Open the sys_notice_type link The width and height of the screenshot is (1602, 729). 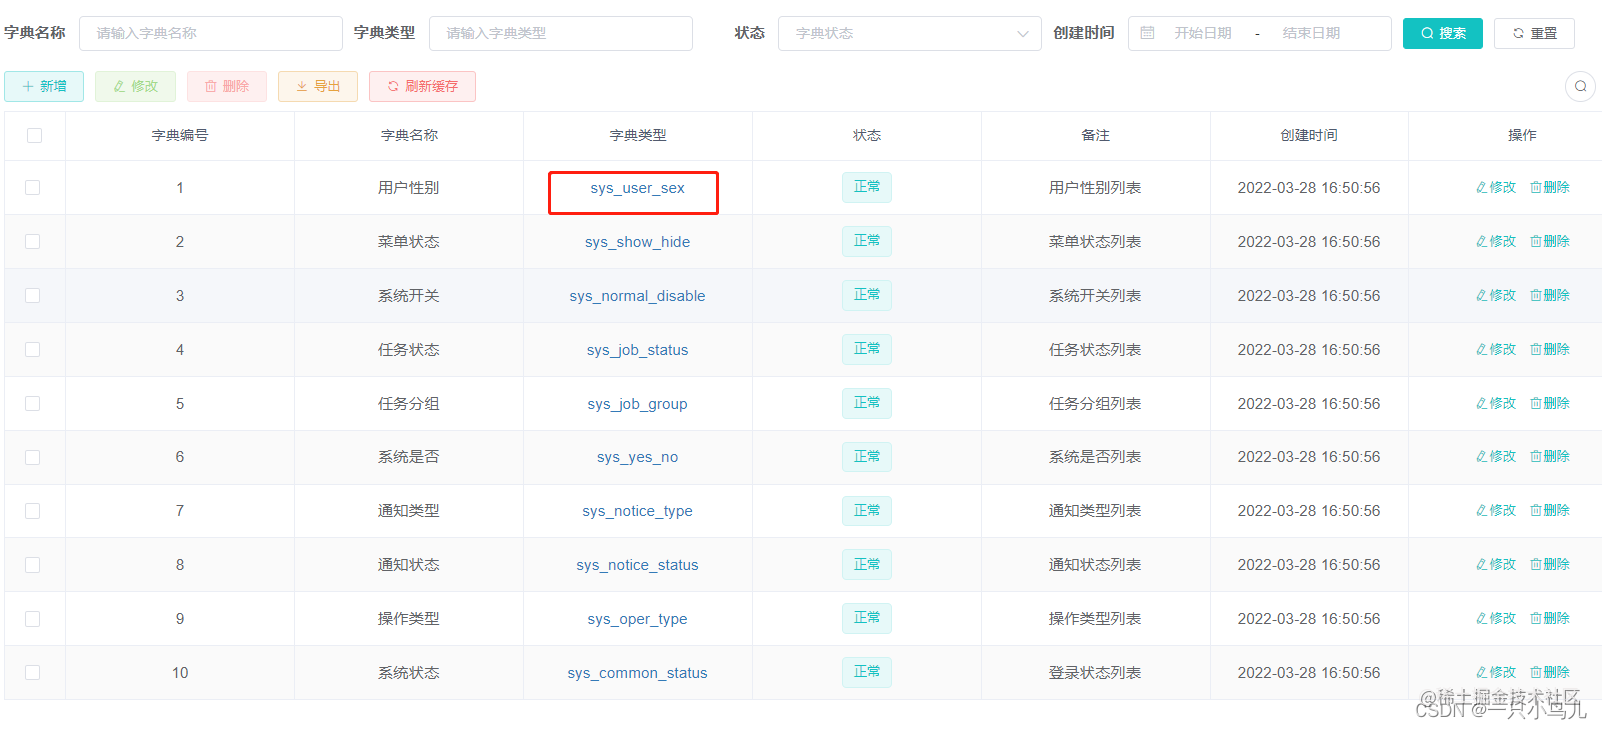(x=637, y=511)
